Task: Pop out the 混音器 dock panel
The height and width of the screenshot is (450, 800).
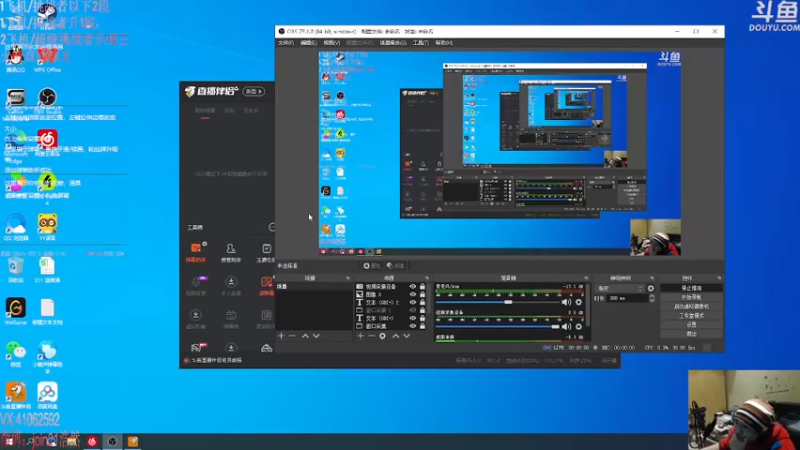Action: pos(586,278)
